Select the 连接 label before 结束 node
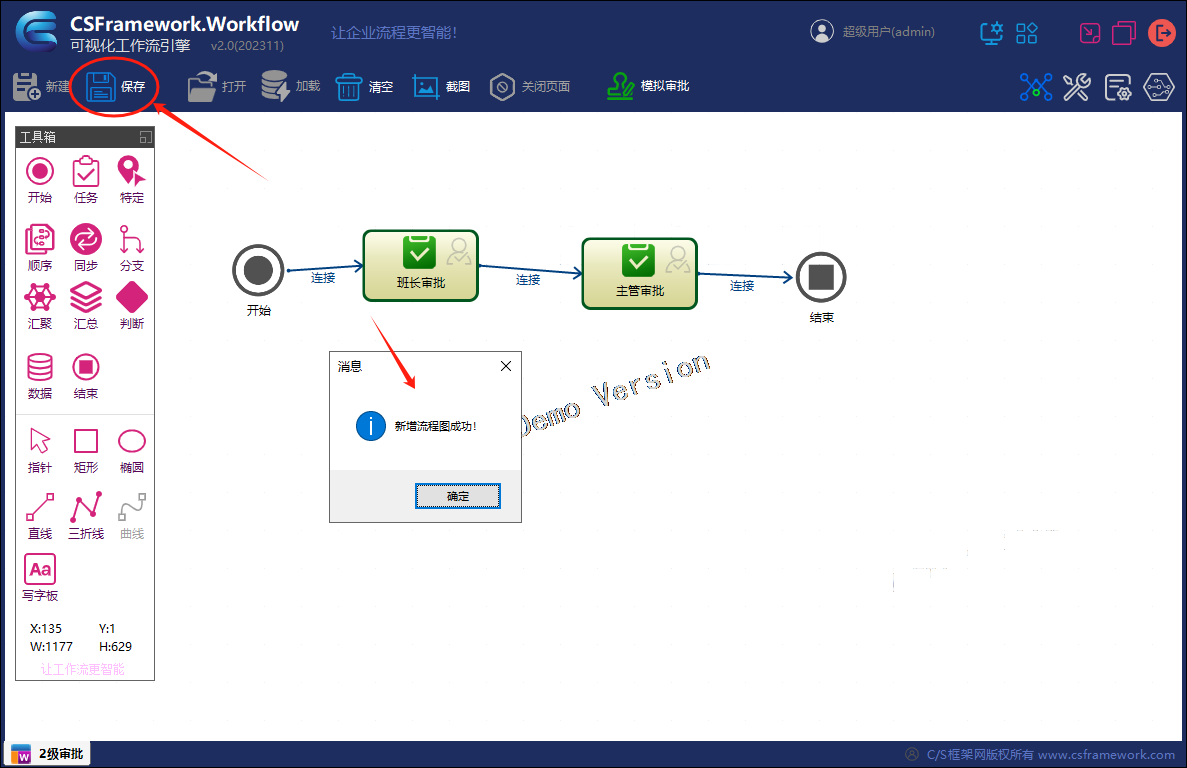1187x768 pixels. (x=742, y=286)
